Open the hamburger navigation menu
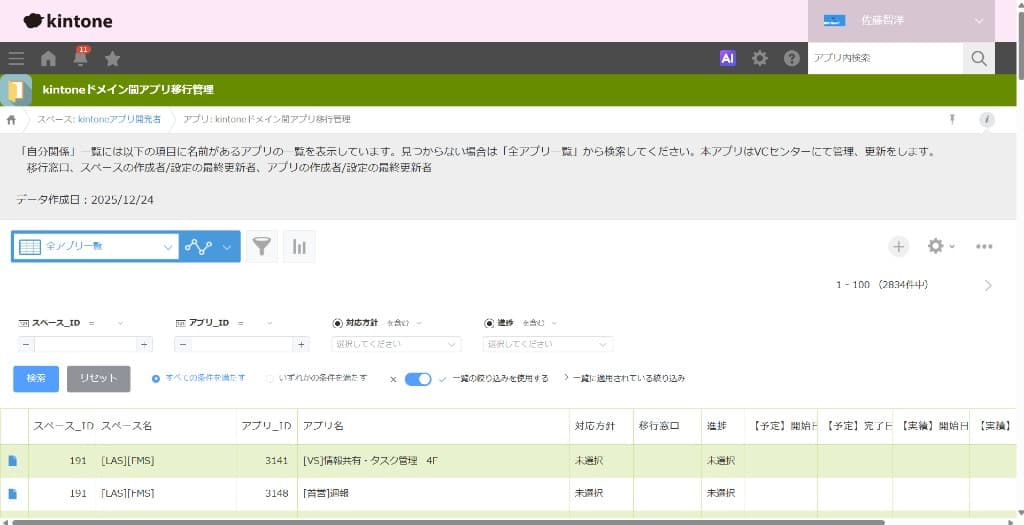The image size is (1024, 525). click(16, 58)
